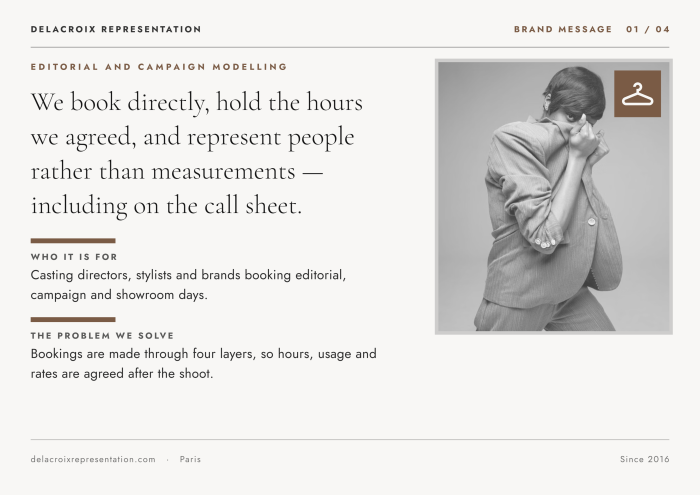
Task: Select the Bookings four layers paragraph
Action: 204,363
